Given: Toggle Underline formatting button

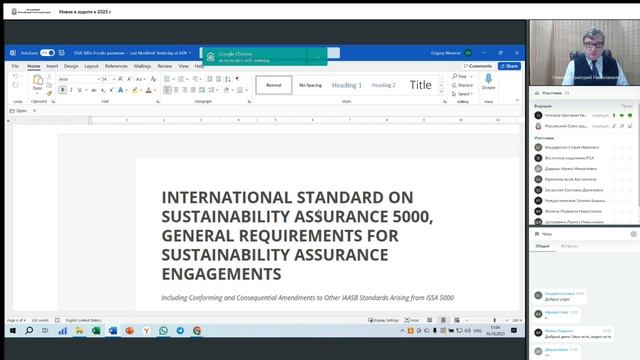Looking at the screenshot, I should point(80,90).
